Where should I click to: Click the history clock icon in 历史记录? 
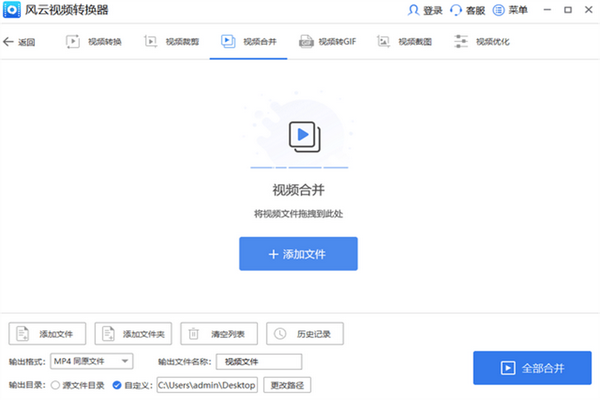(280, 334)
